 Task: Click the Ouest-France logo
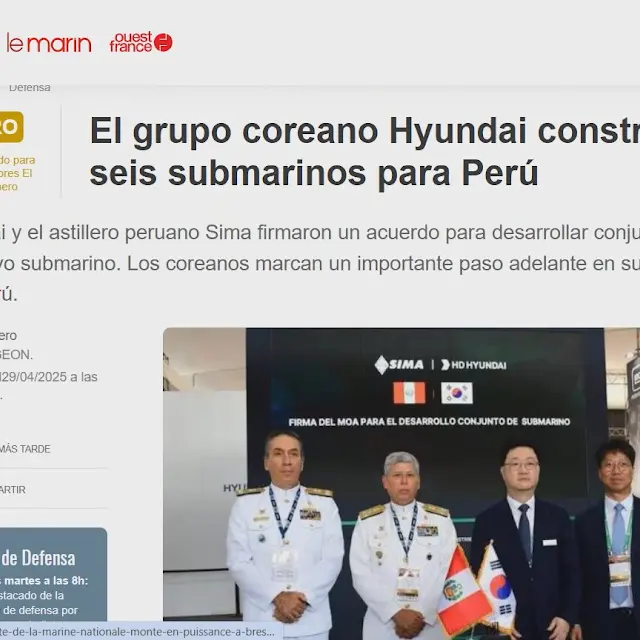141,42
